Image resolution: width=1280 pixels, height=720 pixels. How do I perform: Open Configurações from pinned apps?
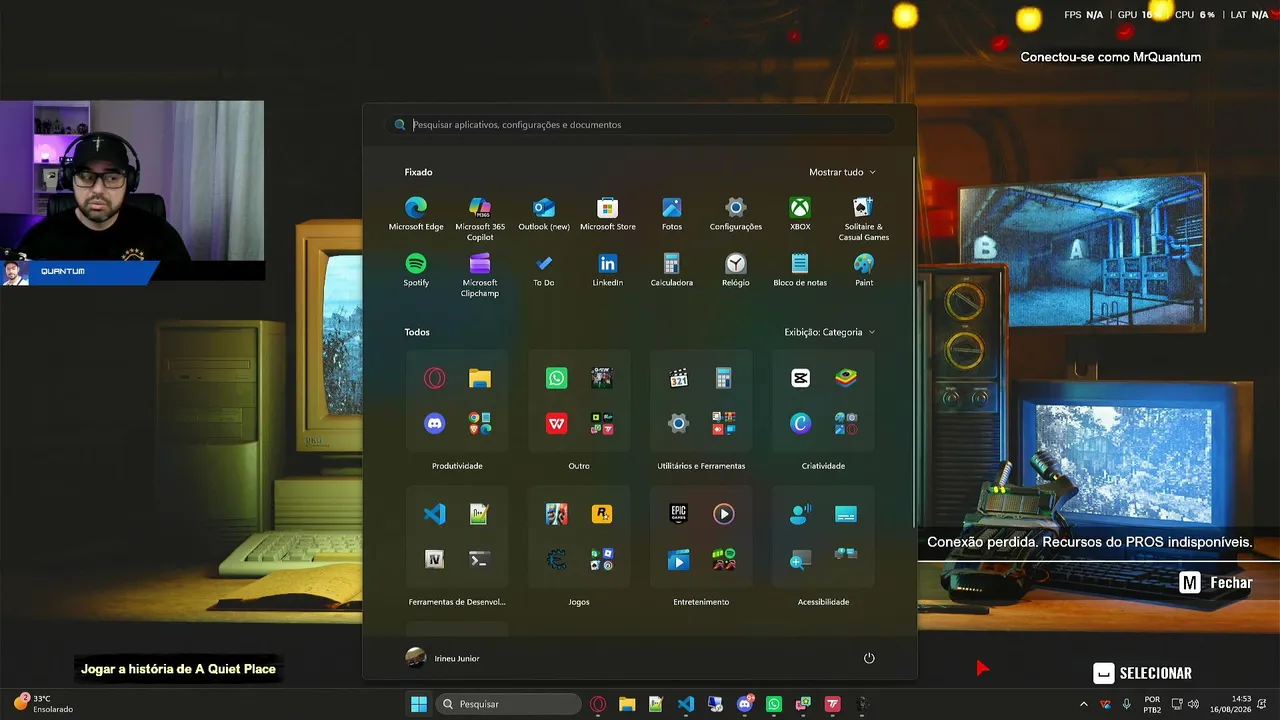pos(736,213)
